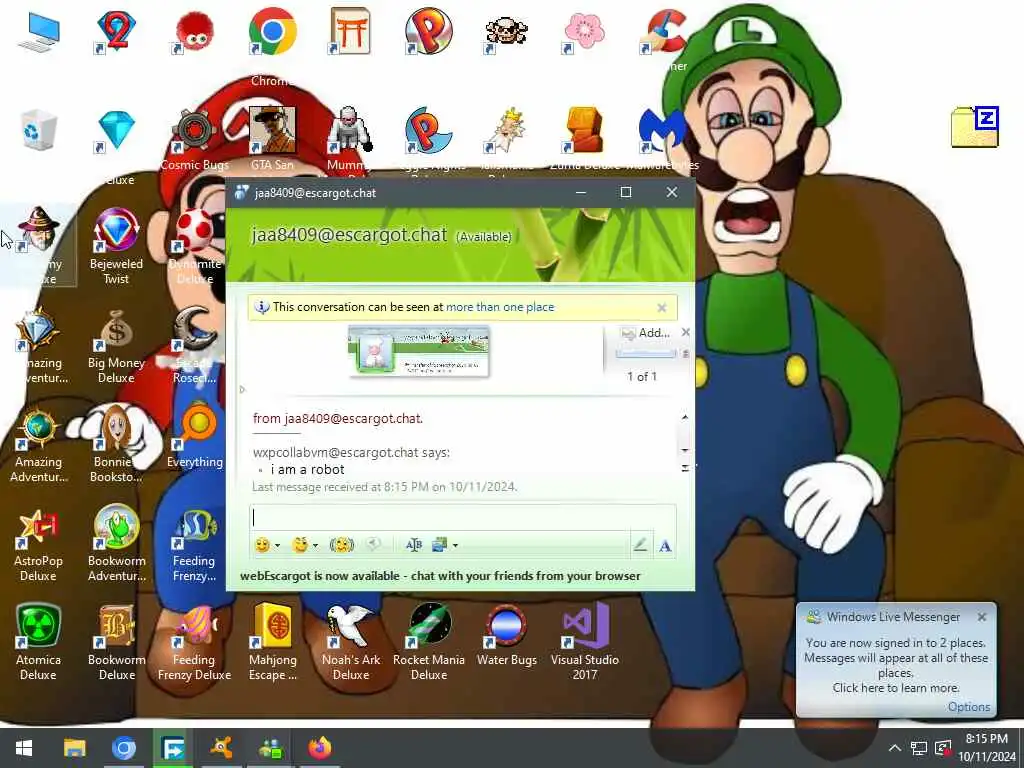The image size is (1024, 768).
Task: Select the Mahjong Escape desktop icon
Action: (272, 643)
